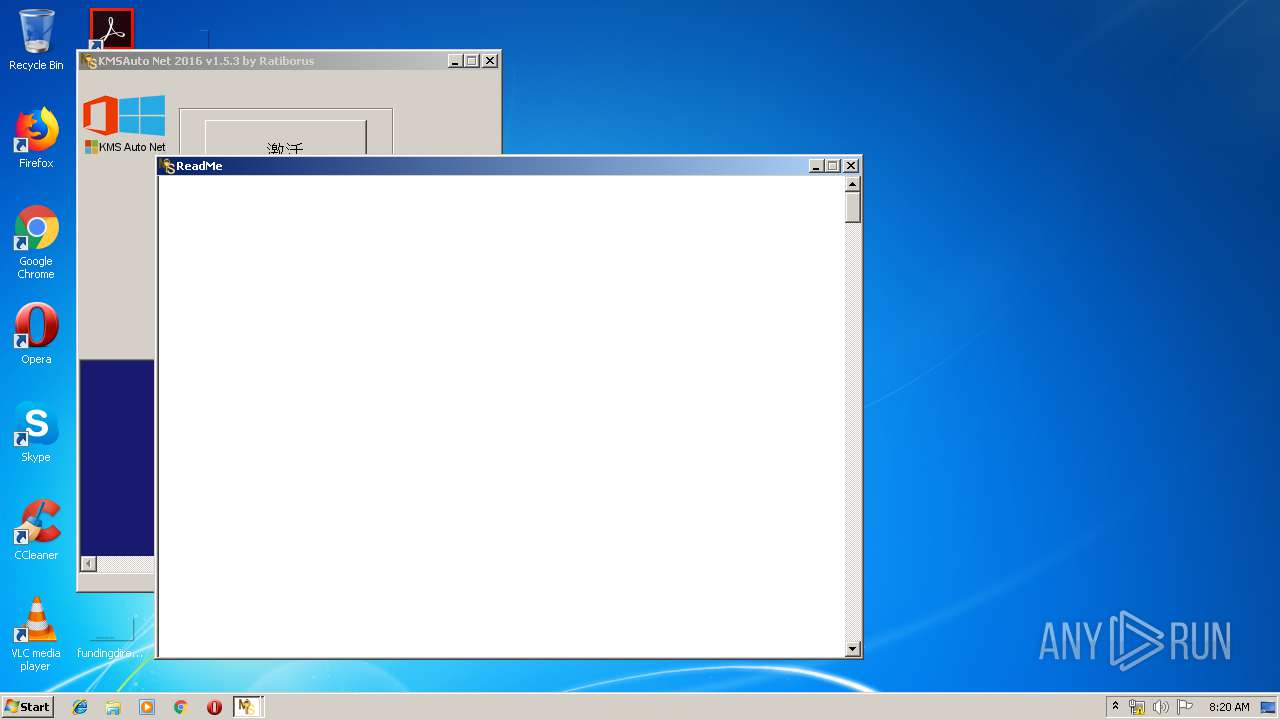Image resolution: width=1280 pixels, height=720 pixels.
Task: Click KMSAuto Net 2016 v1.5.3 title text
Action: [206, 61]
